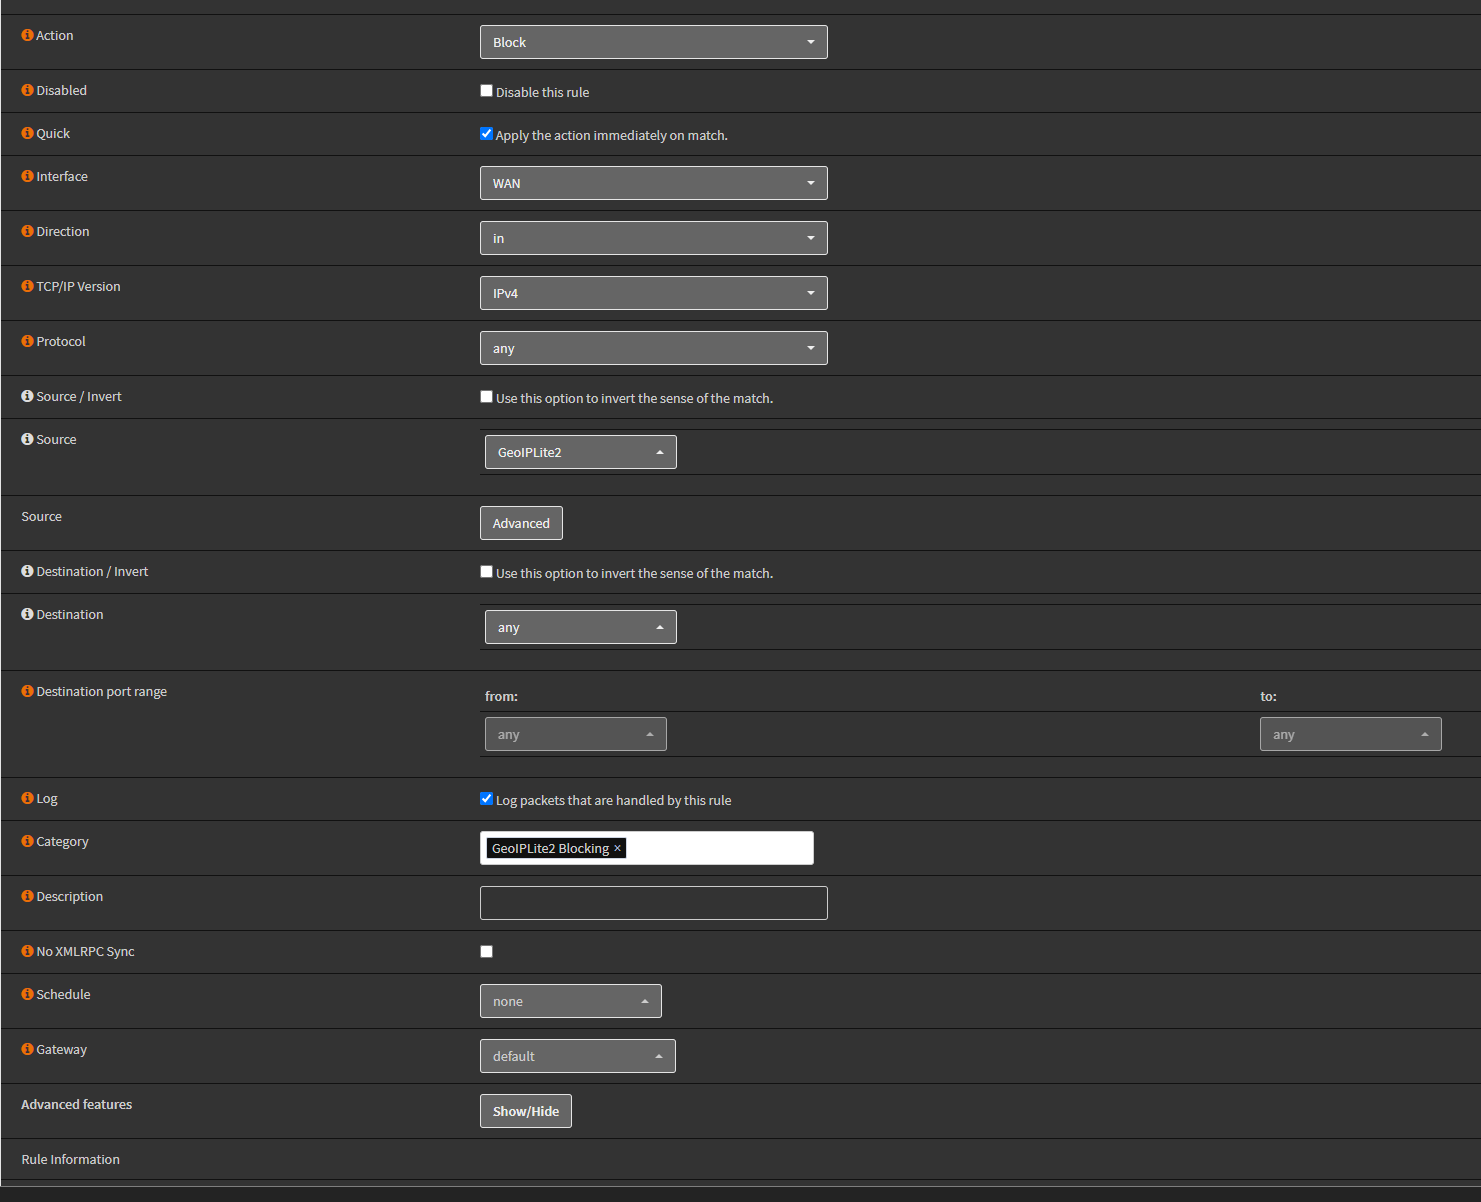The image size is (1481, 1202).
Task: Click the Protocol help info icon
Action: 27,341
